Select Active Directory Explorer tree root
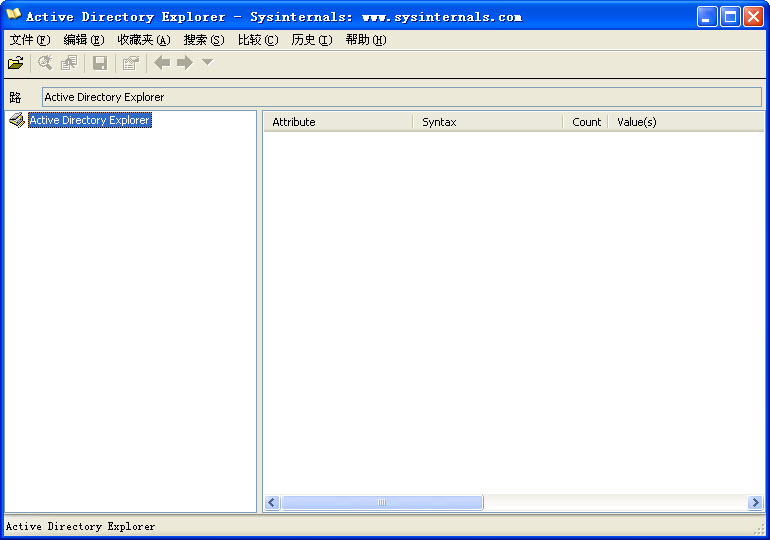This screenshot has height=540, width=770. (x=89, y=120)
